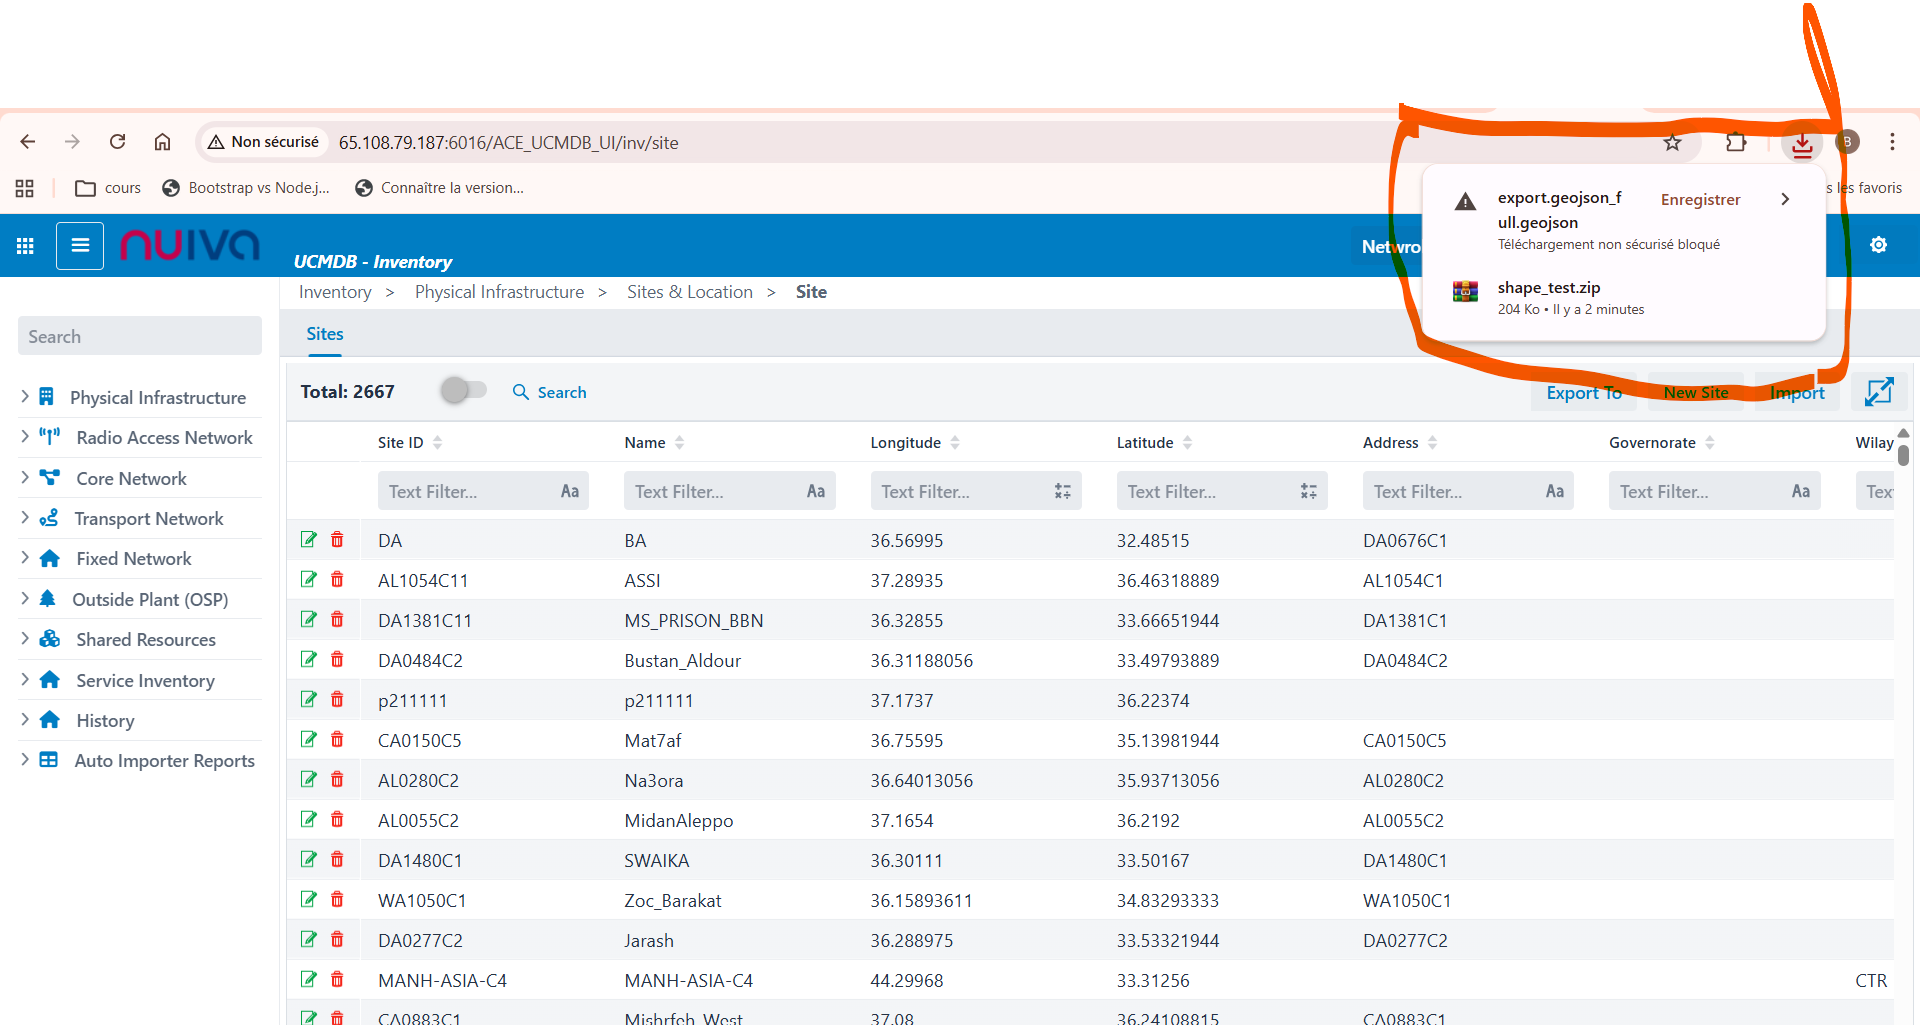Open Physical Infrastructure breadcrumb item
1920x1025 pixels.
[x=499, y=292]
